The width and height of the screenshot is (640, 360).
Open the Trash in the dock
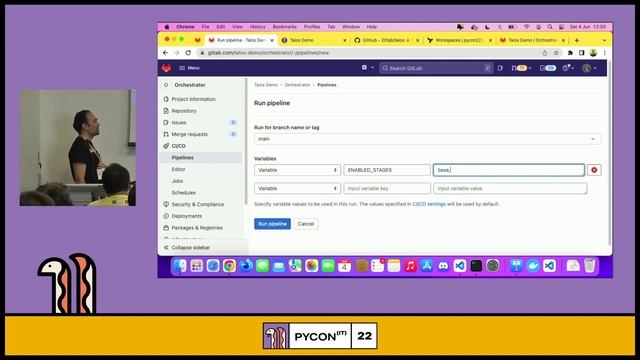(589, 266)
